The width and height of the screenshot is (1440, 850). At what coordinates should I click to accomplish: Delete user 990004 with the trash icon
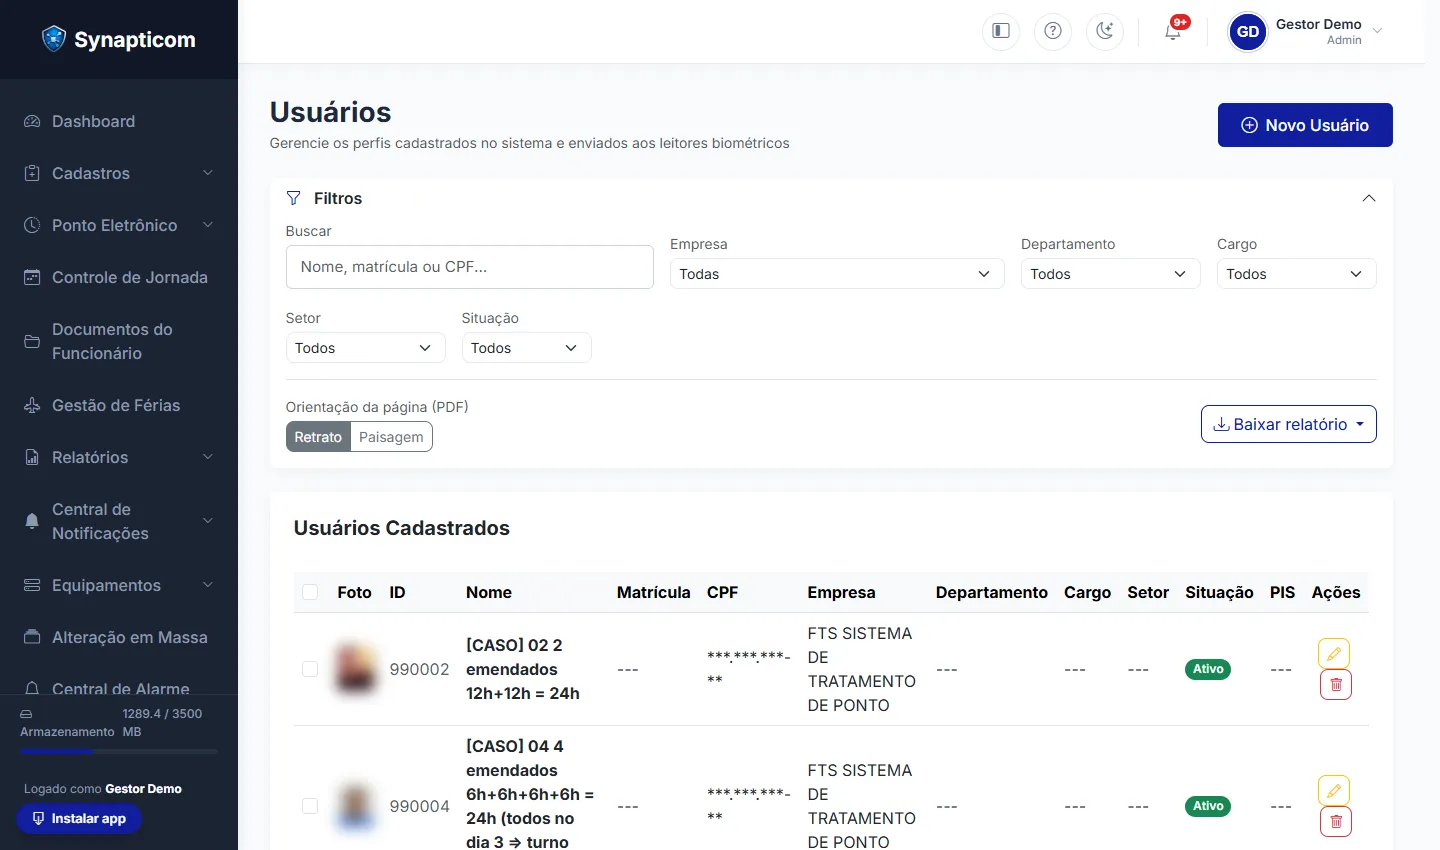click(1335, 822)
